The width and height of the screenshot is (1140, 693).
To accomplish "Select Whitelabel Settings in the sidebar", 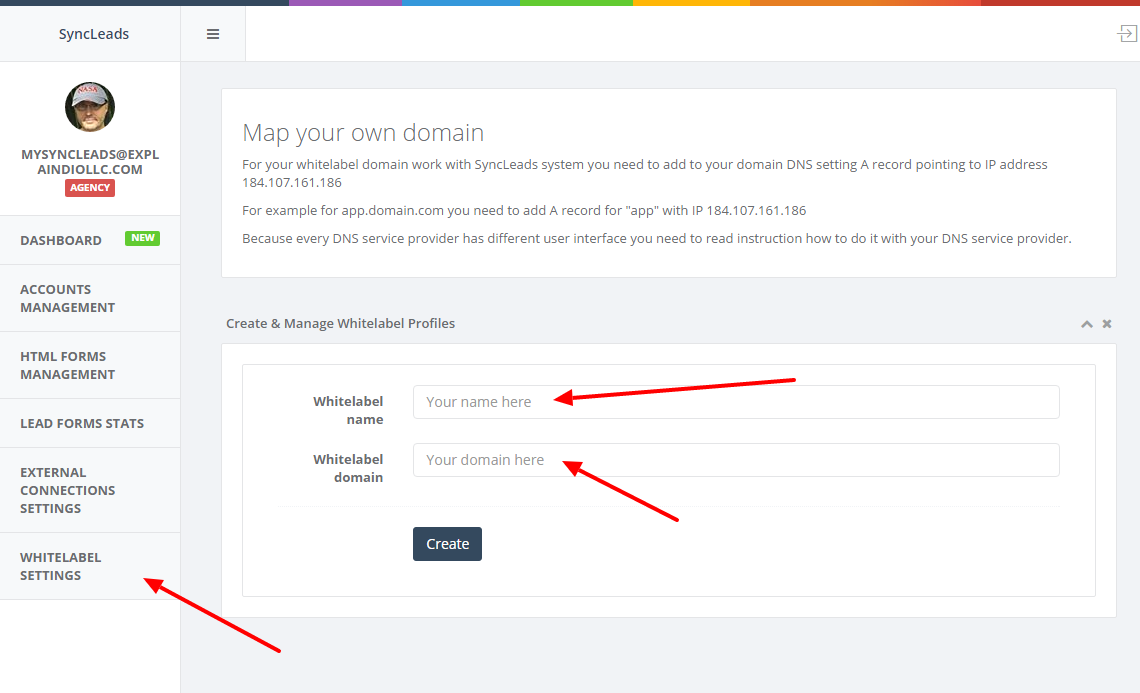I will 61,566.
